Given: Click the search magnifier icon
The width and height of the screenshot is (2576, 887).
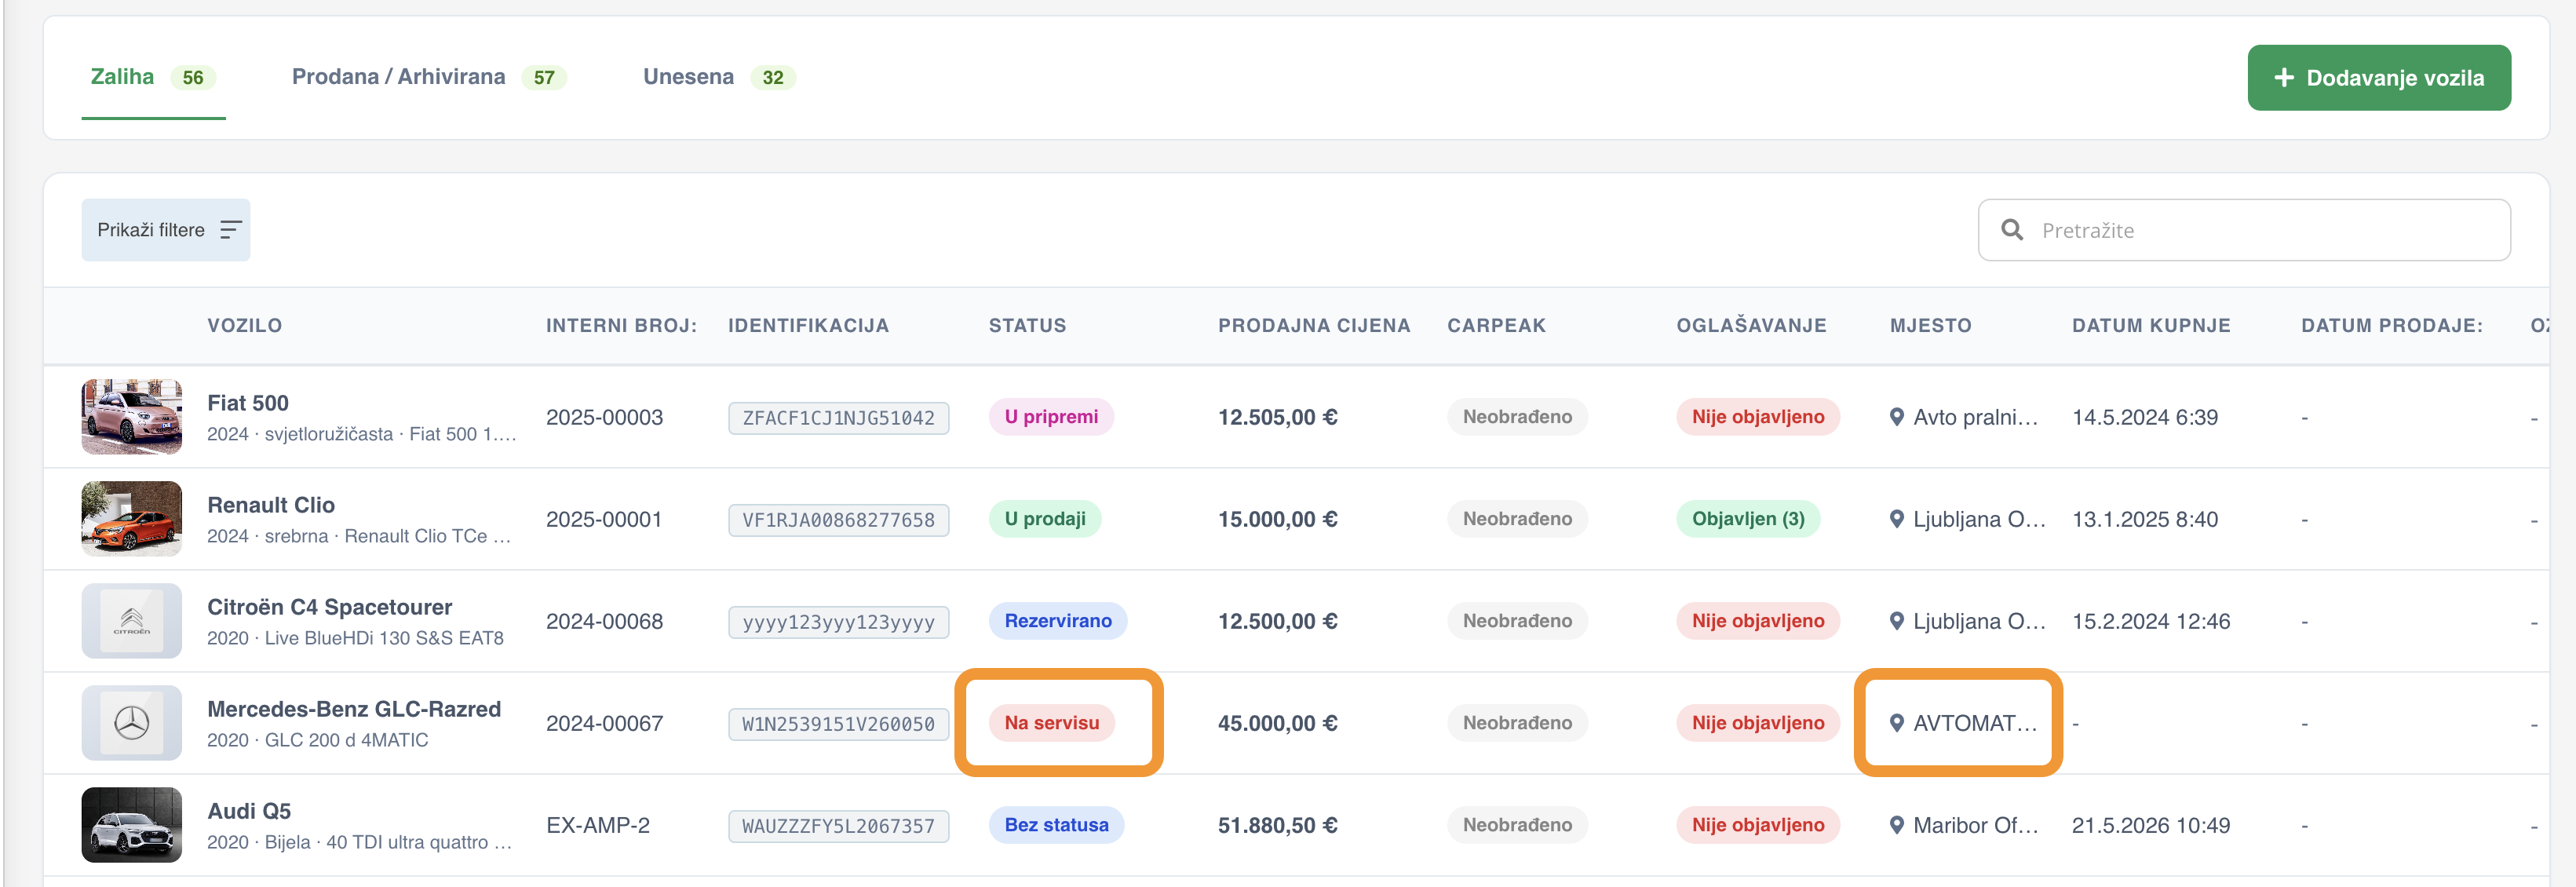Looking at the screenshot, I should tap(2012, 230).
